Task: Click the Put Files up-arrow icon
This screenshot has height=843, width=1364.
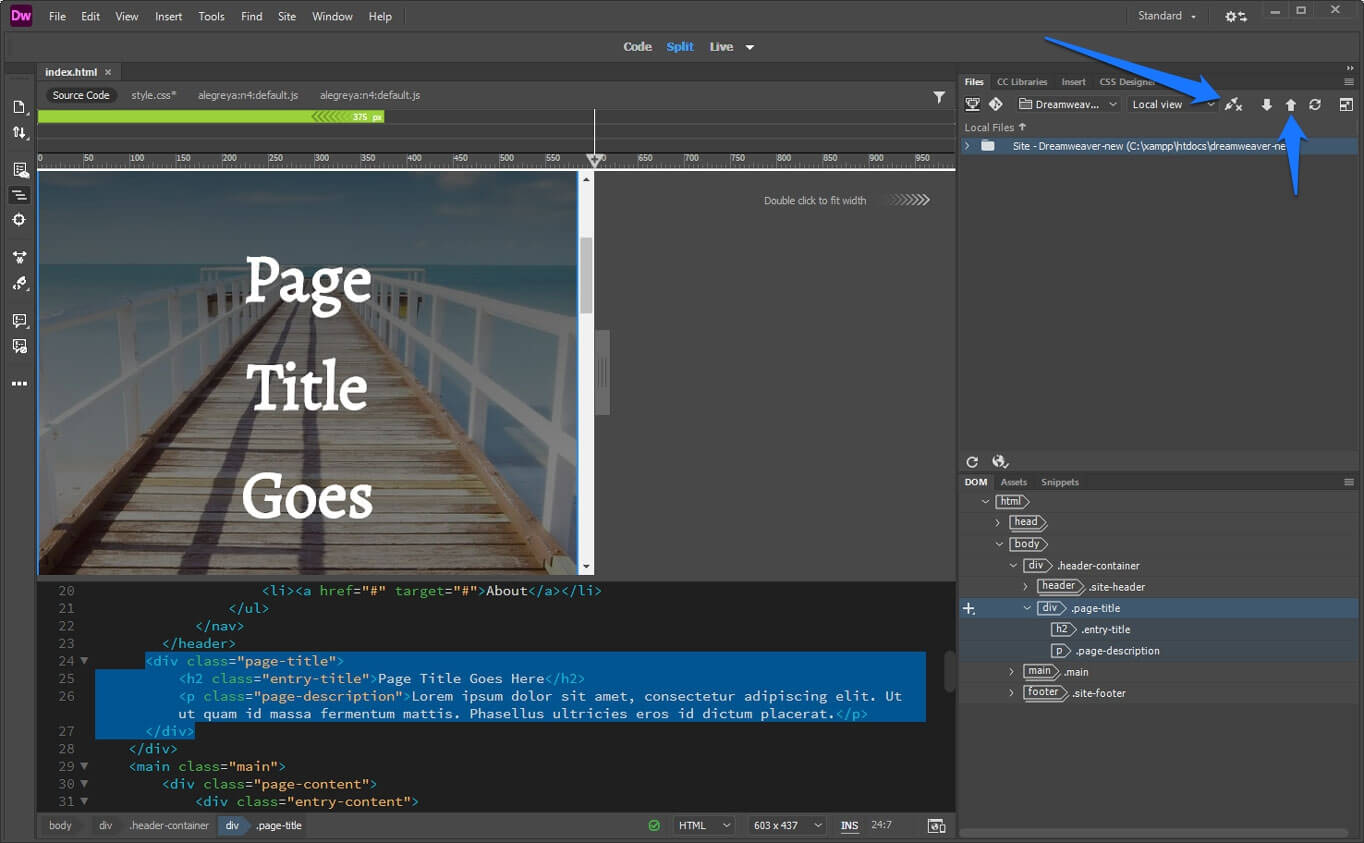Action: click(x=1290, y=104)
